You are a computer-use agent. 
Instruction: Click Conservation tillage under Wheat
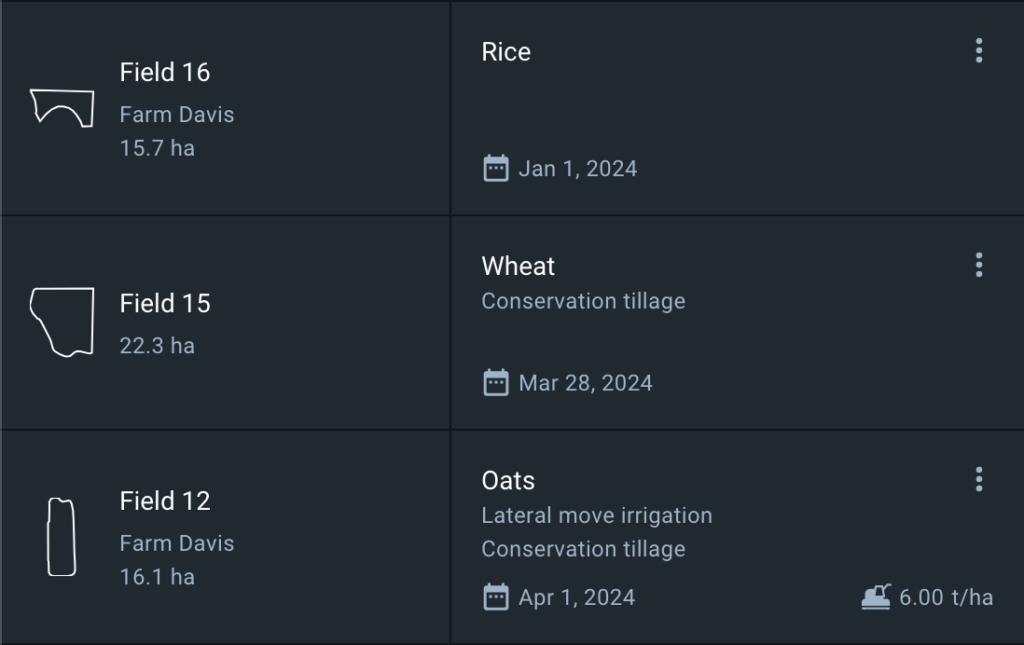[x=583, y=301]
